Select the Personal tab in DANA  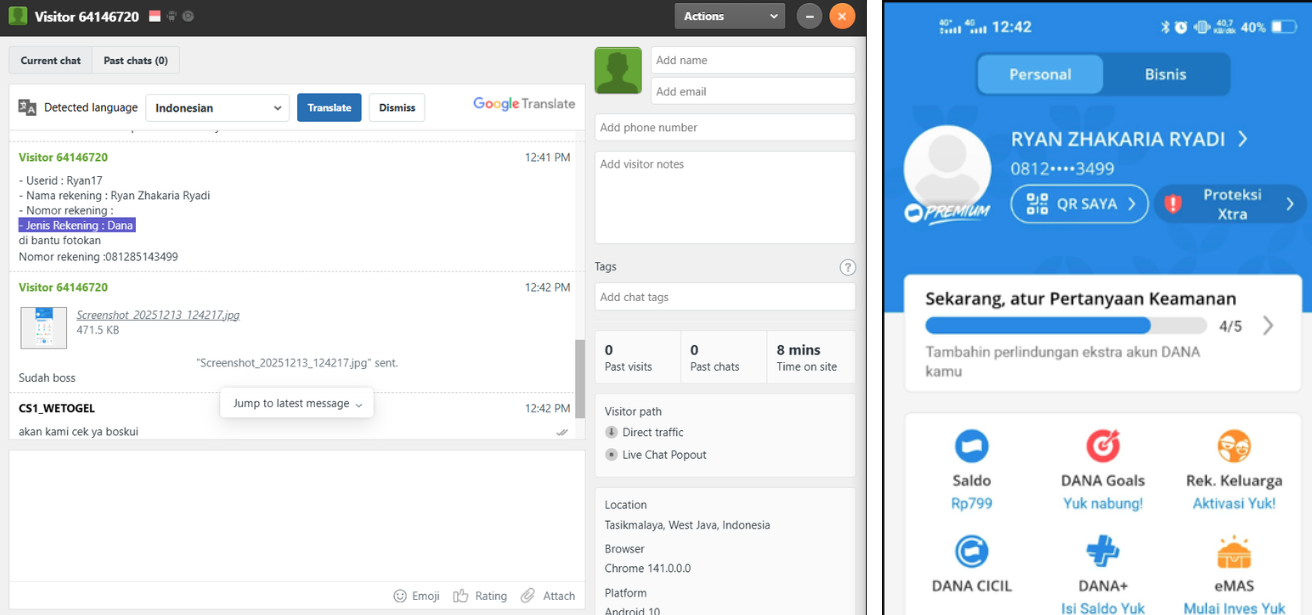pyautogui.click(x=1040, y=74)
